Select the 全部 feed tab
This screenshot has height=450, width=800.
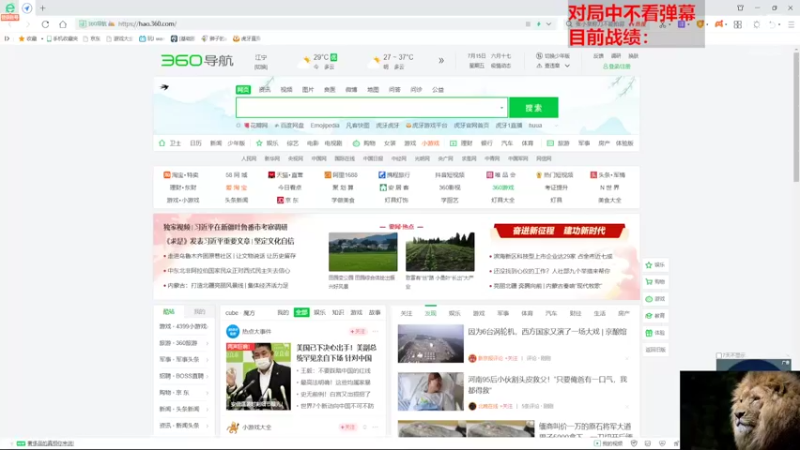point(301,312)
